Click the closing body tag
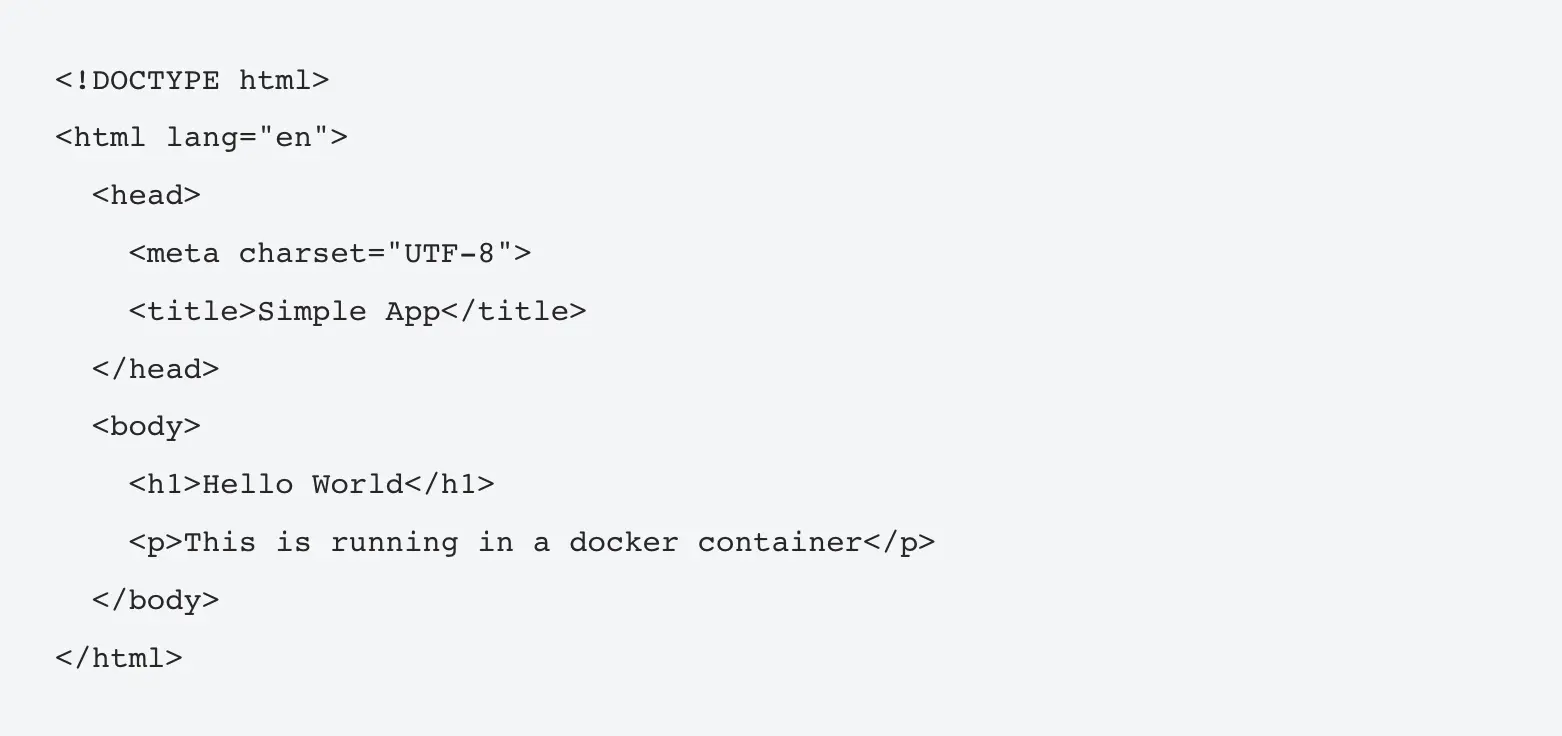1562x736 pixels. point(155,601)
